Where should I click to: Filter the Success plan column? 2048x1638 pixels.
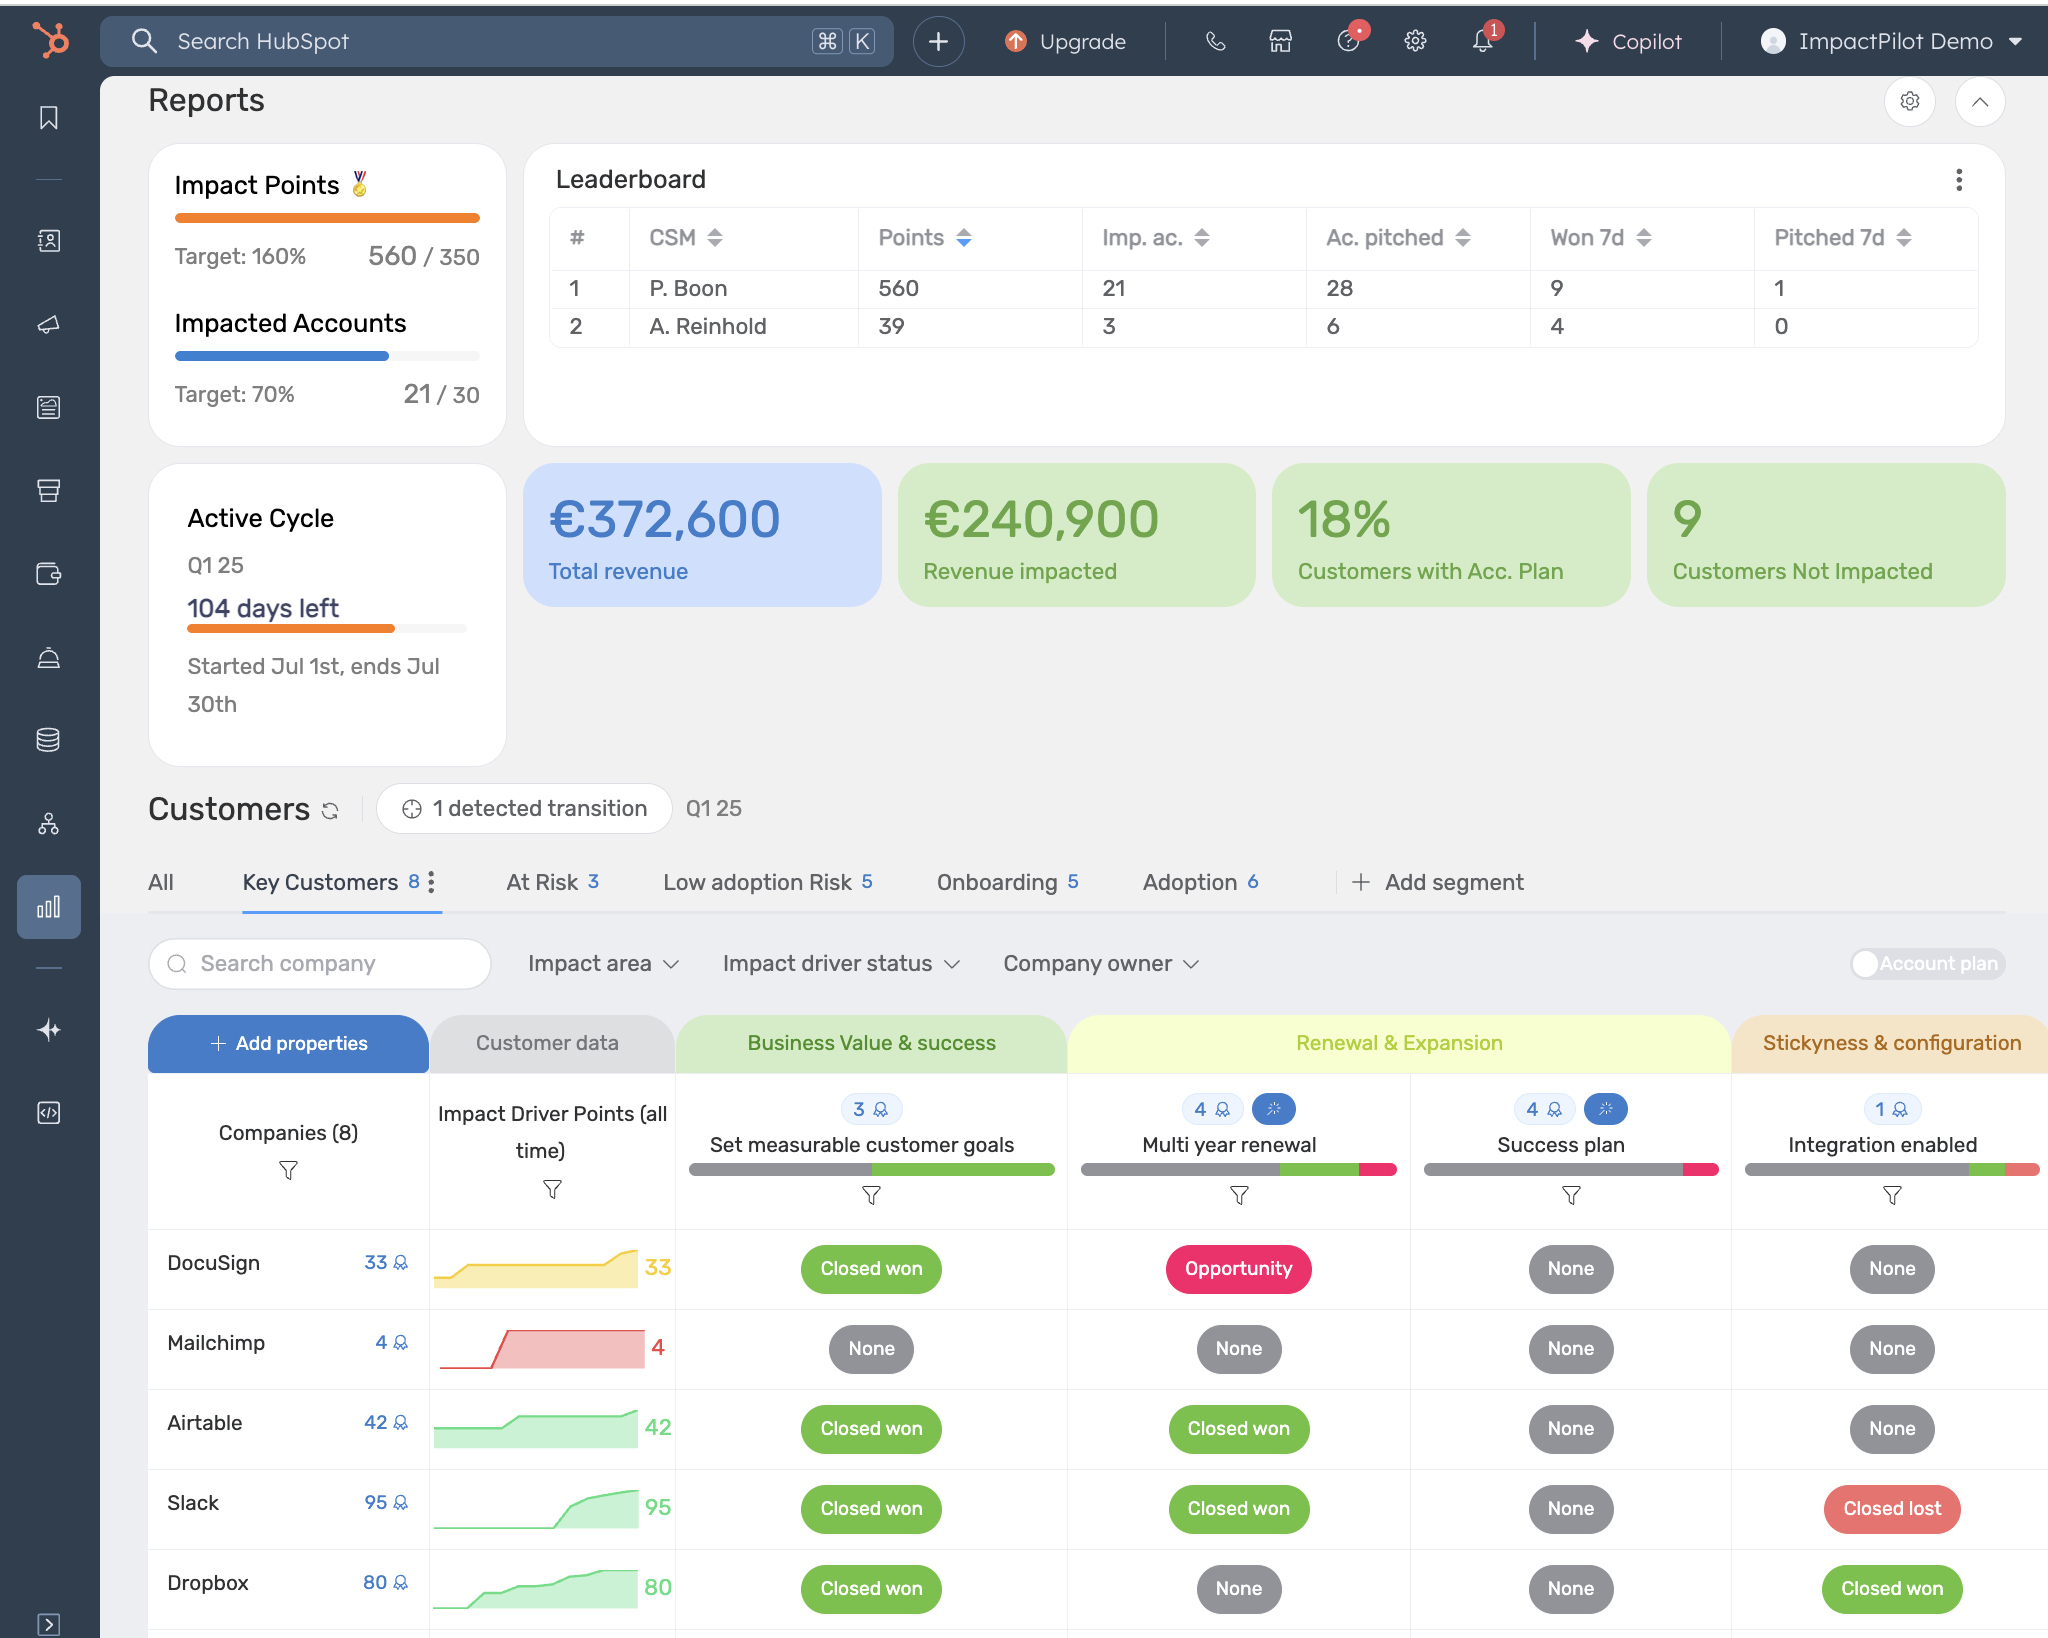(1571, 1196)
